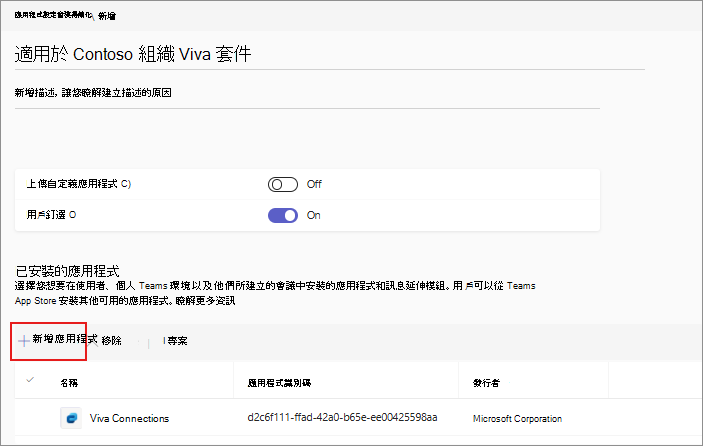
Task: Click 新增應用程式 button
Action: tap(57, 340)
